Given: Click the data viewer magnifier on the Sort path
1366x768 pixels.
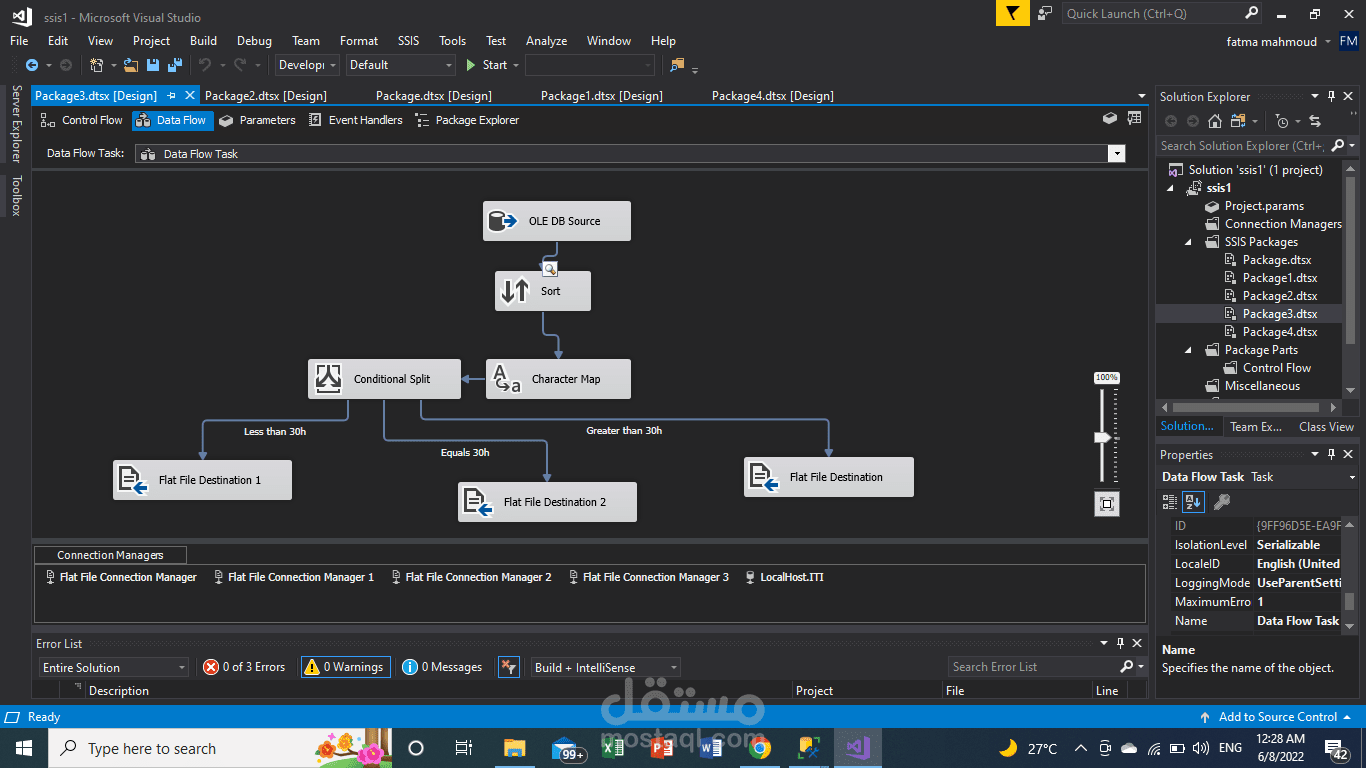Looking at the screenshot, I should tap(550, 269).
